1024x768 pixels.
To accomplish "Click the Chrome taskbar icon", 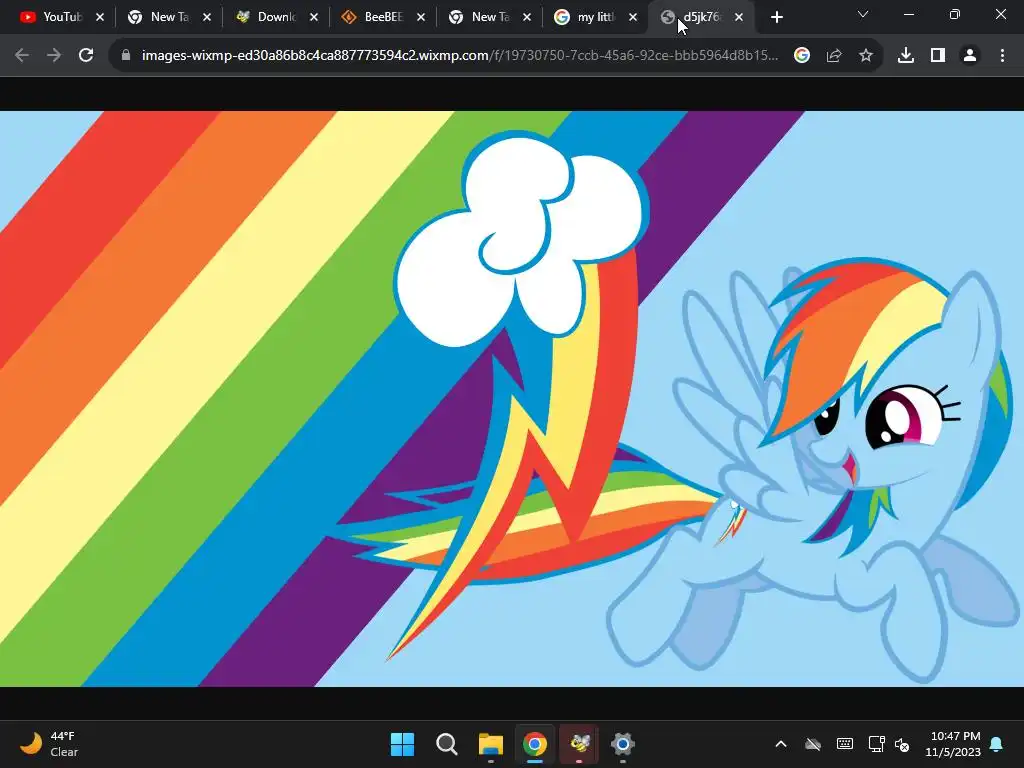I will tap(535, 744).
